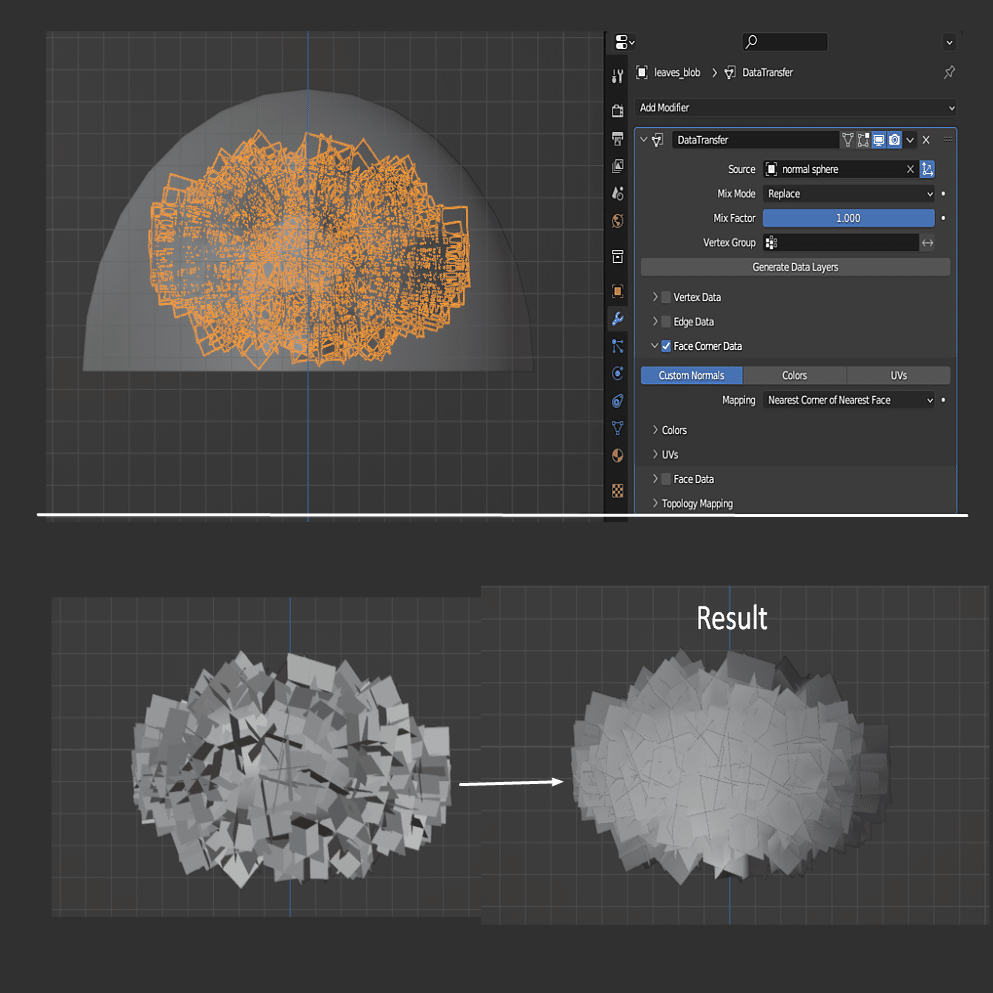
Task: Expand the Face Data section
Action: pyautogui.click(x=655, y=479)
